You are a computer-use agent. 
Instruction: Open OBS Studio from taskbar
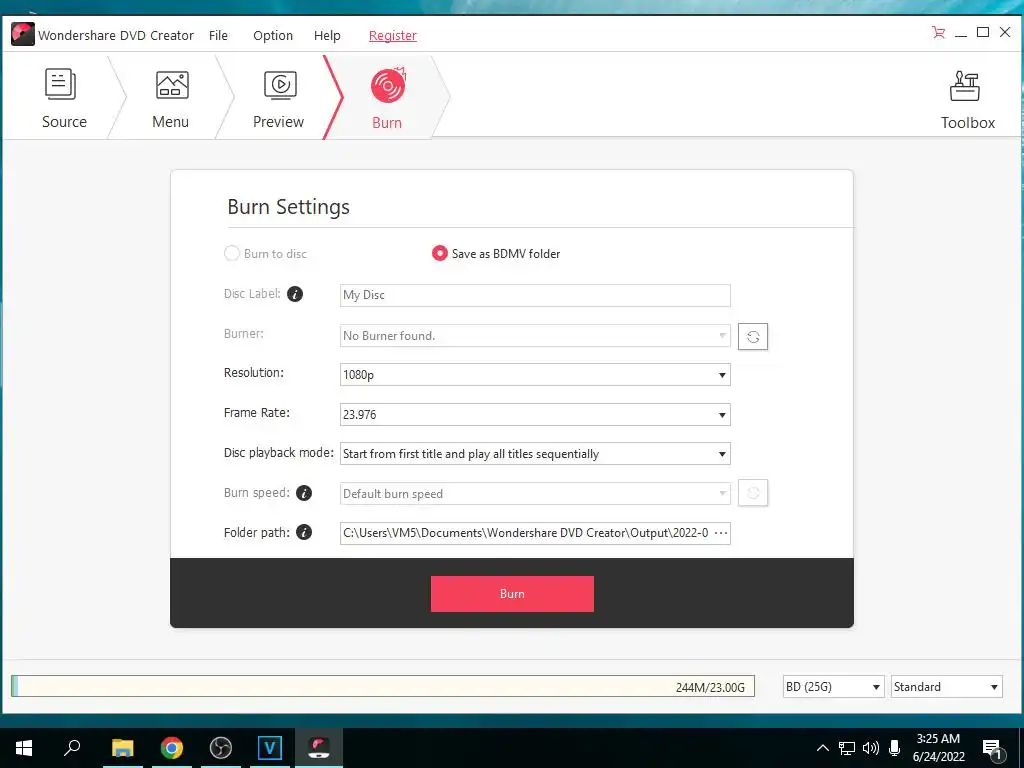click(221, 748)
